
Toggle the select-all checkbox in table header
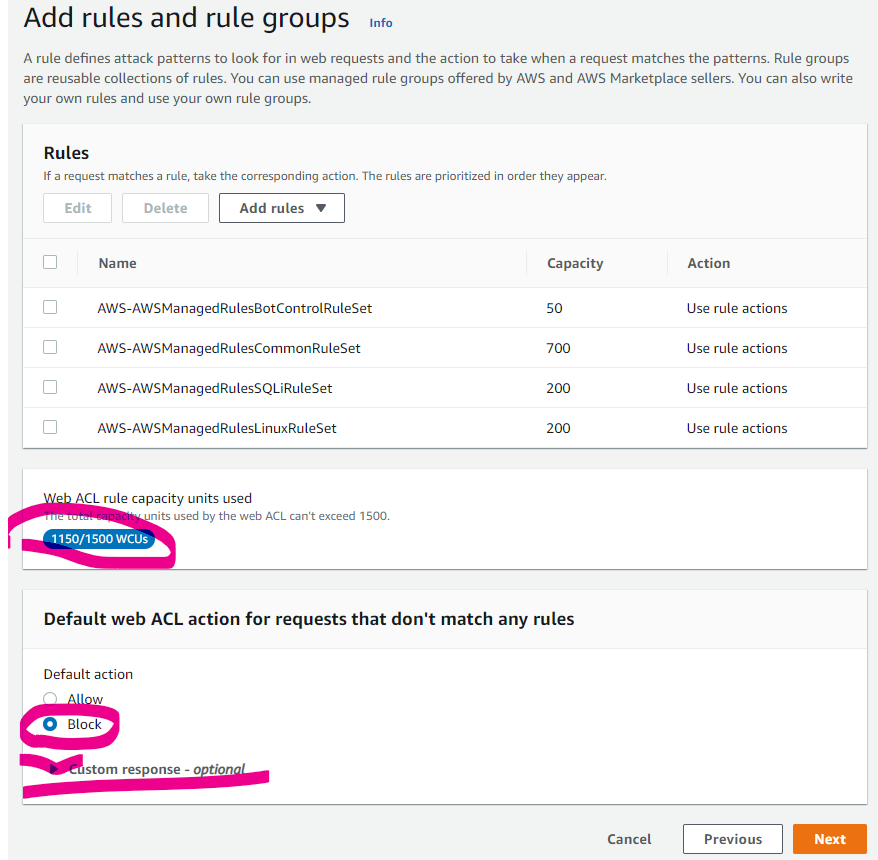click(x=50, y=262)
